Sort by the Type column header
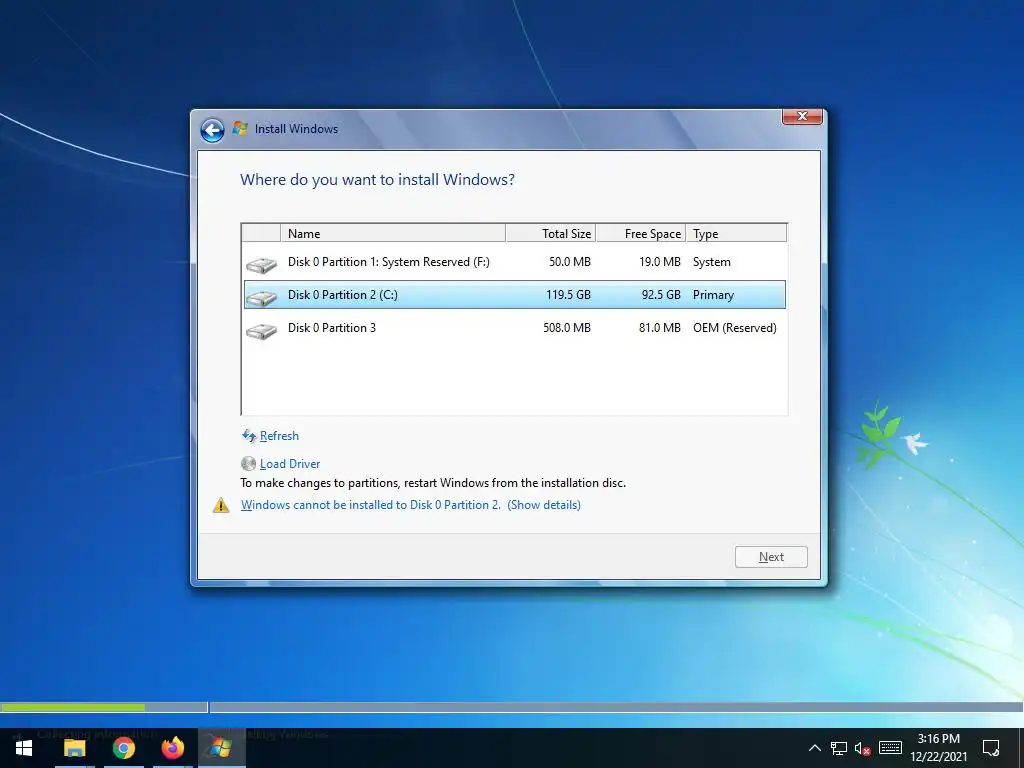This screenshot has width=1024, height=768. (x=736, y=233)
